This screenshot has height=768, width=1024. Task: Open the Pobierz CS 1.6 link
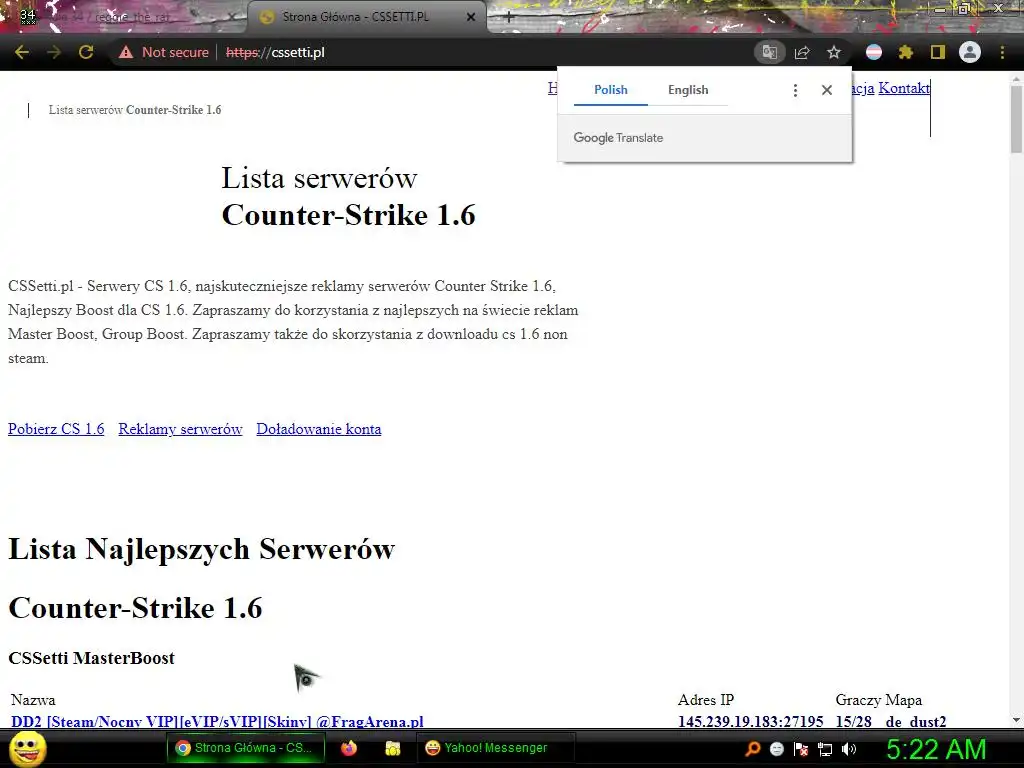[x=56, y=429]
